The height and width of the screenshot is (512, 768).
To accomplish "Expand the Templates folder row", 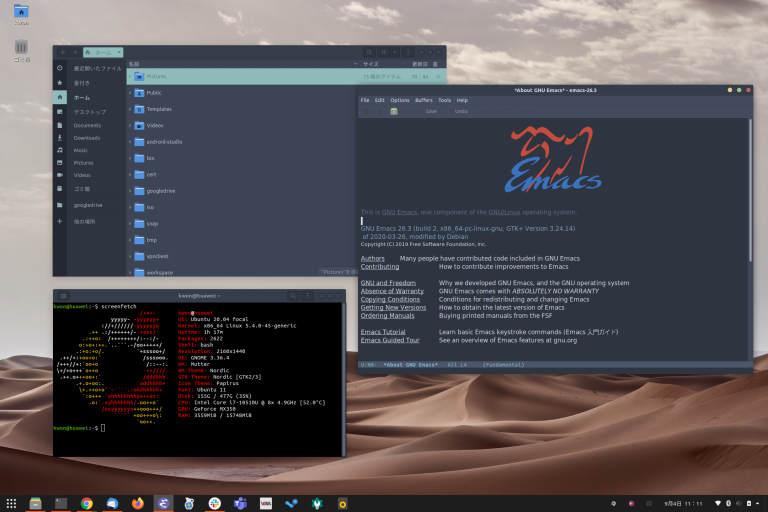I will point(130,109).
